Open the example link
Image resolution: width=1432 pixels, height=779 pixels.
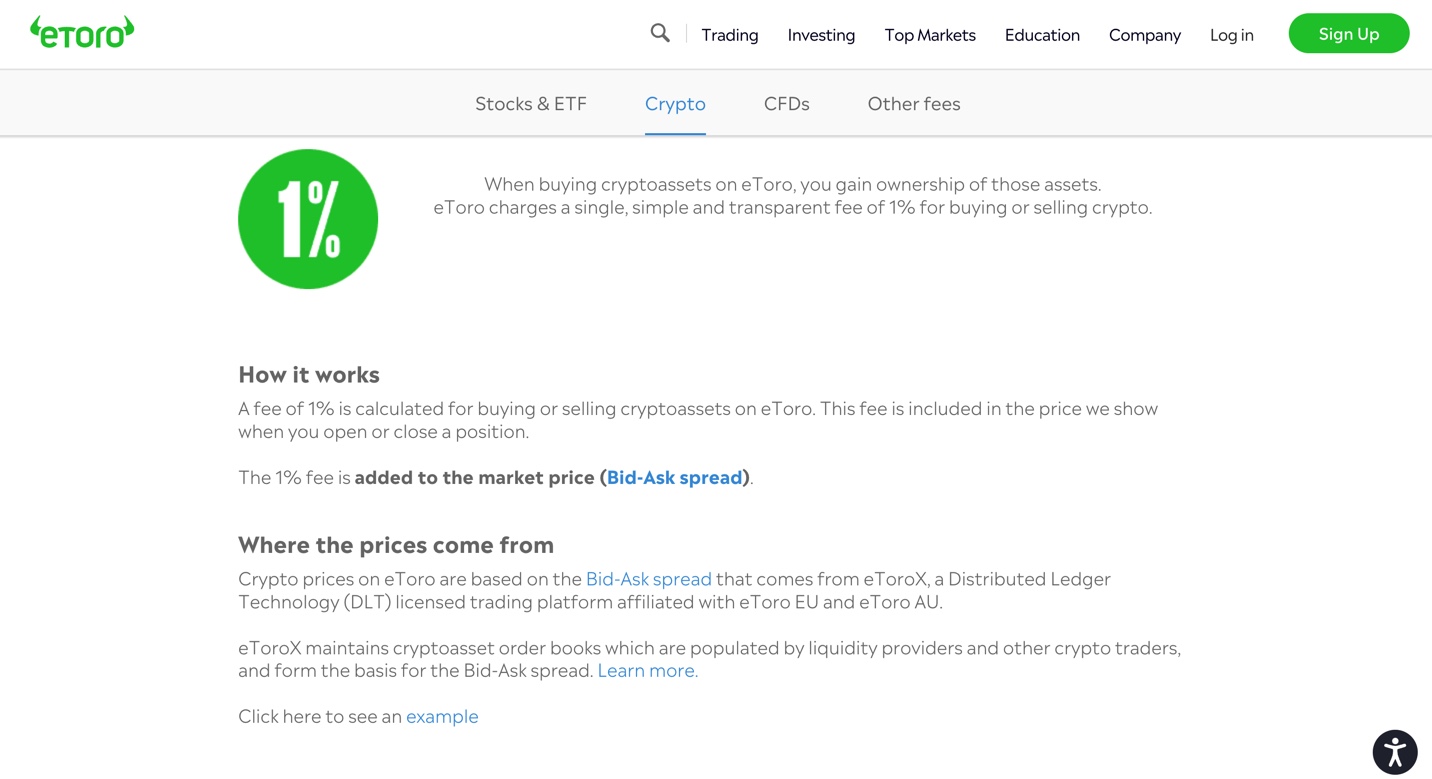(442, 717)
